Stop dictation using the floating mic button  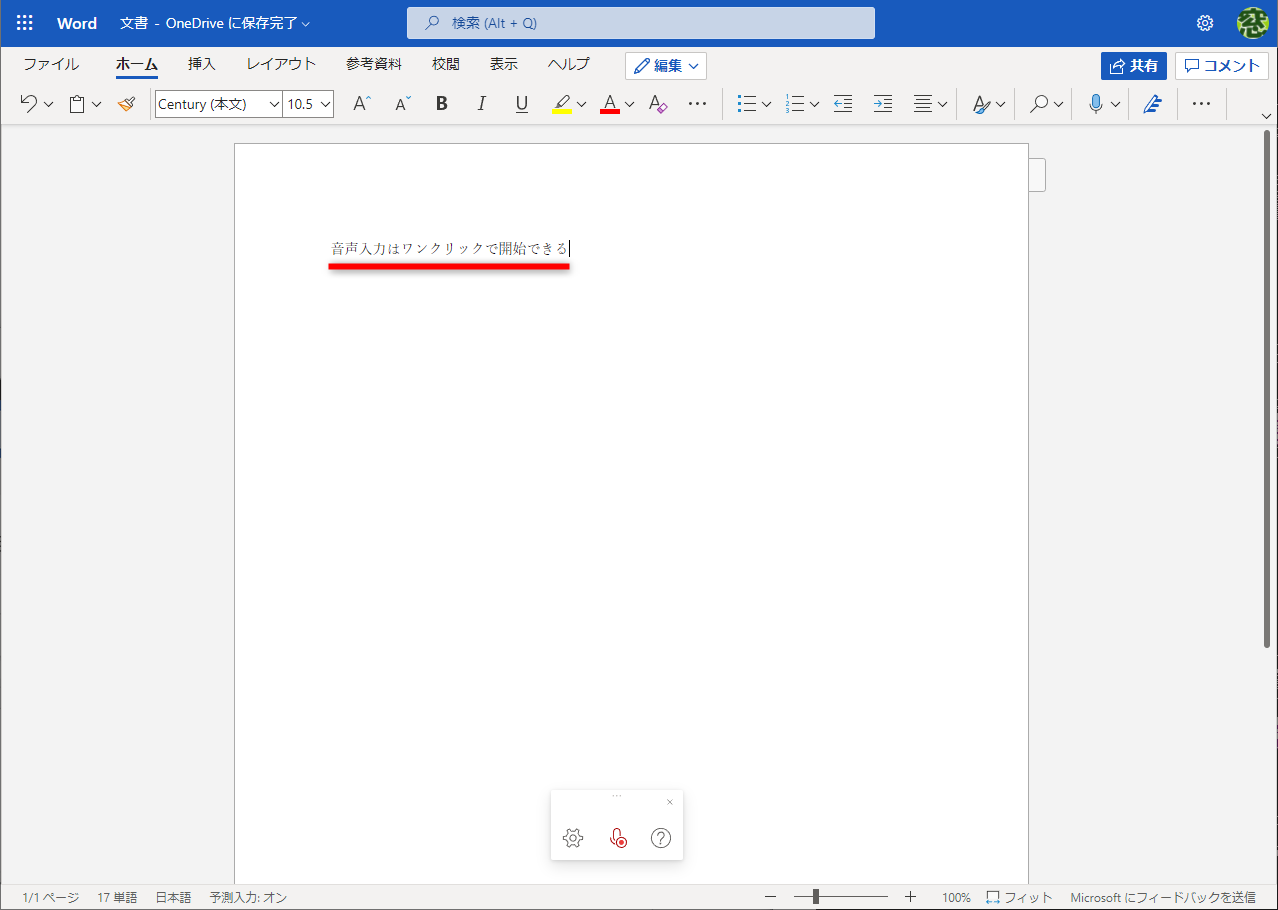[x=617, y=838]
